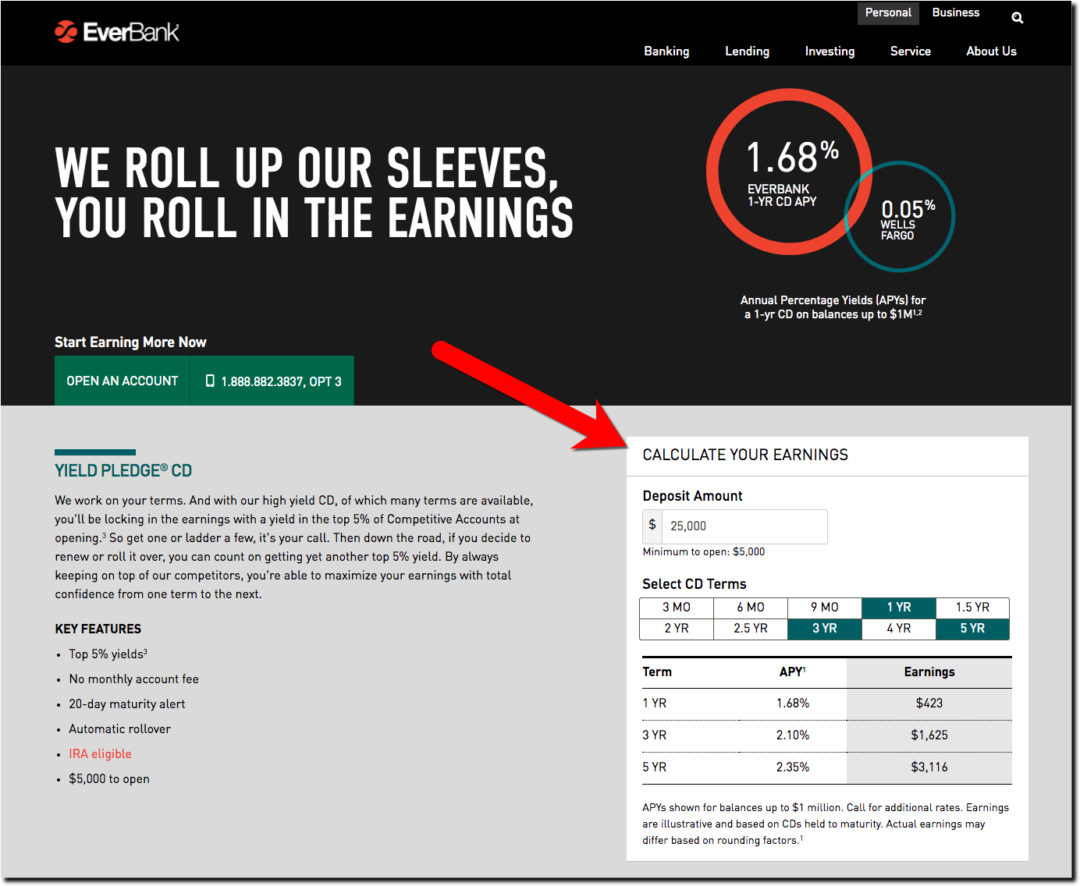Switch to the Business tab
Image resolution: width=1080 pixels, height=886 pixels.
pos(955,12)
